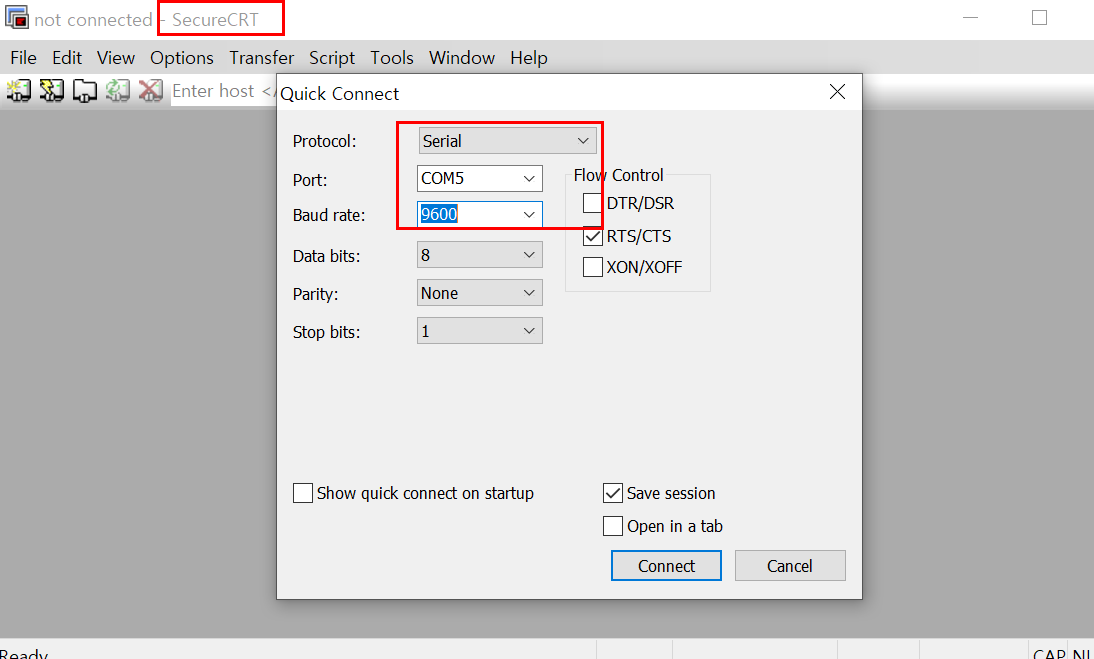Check the Open in a tab option

tap(613, 526)
